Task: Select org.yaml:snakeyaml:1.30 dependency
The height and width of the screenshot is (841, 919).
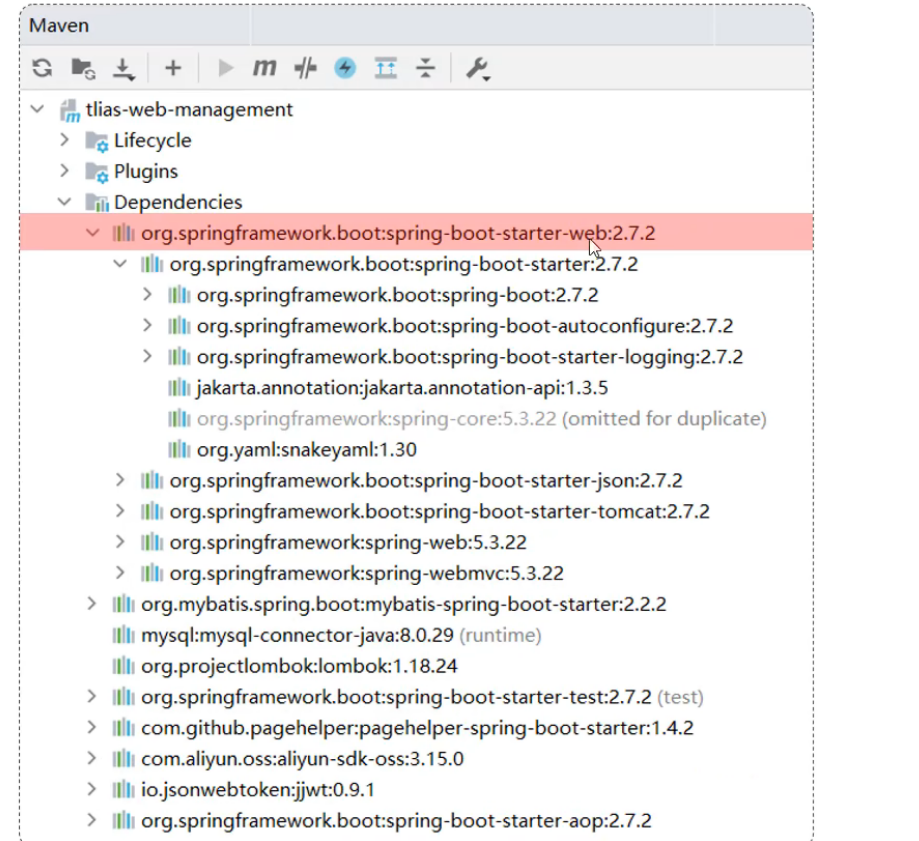Action: 307,450
